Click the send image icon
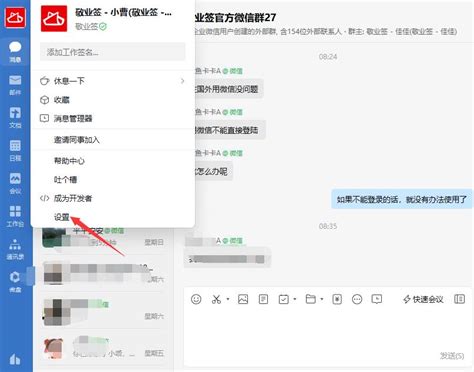Image resolution: width=474 pixels, height=372 pixels. 243,299
